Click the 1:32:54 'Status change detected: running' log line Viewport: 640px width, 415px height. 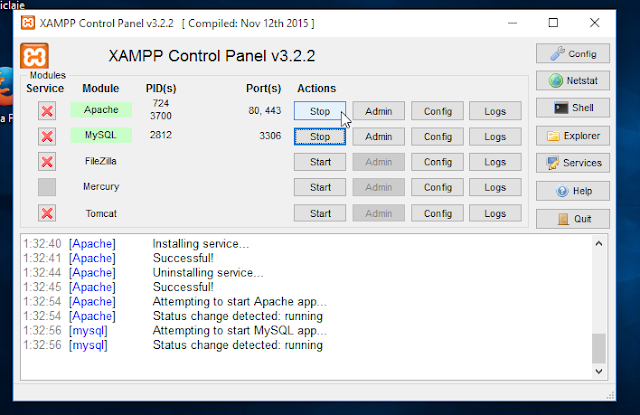238,316
